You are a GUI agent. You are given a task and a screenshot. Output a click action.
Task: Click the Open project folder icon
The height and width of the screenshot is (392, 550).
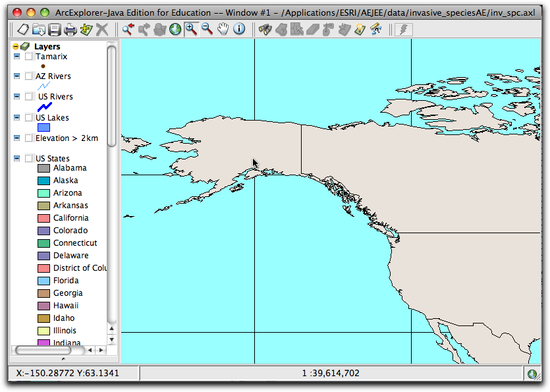pyautogui.click(x=38, y=29)
